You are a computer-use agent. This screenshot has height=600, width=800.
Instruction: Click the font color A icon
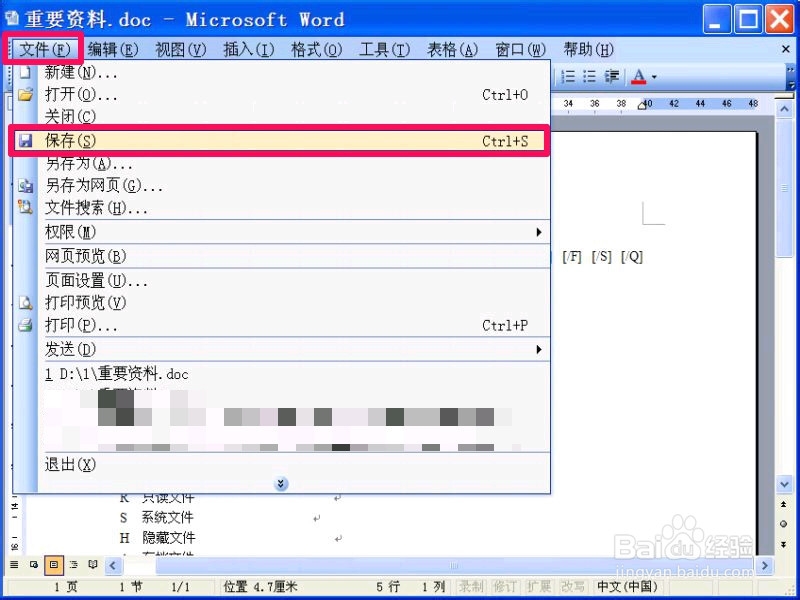(638, 77)
